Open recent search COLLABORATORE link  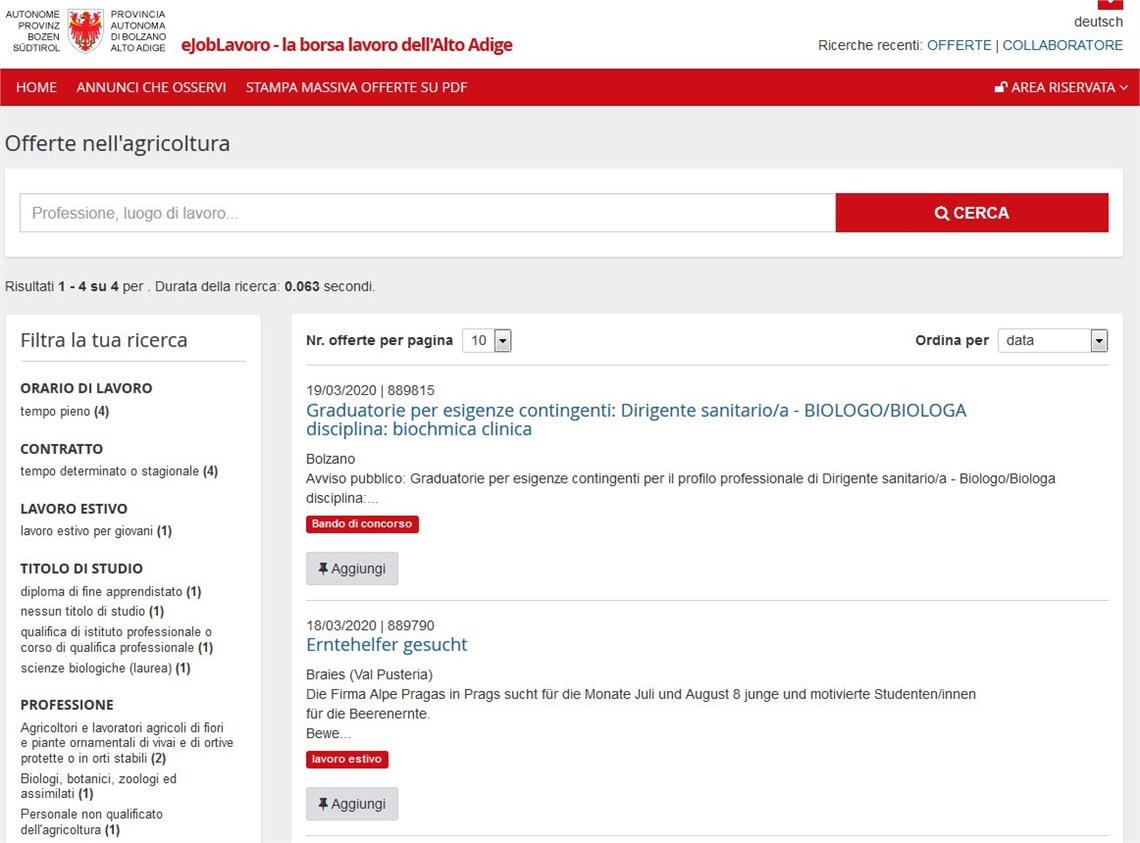tap(1062, 45)
